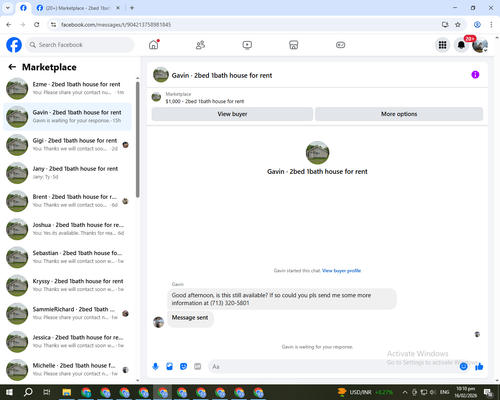
Task: Open the View buyer profile link
Action: (341, 271)
